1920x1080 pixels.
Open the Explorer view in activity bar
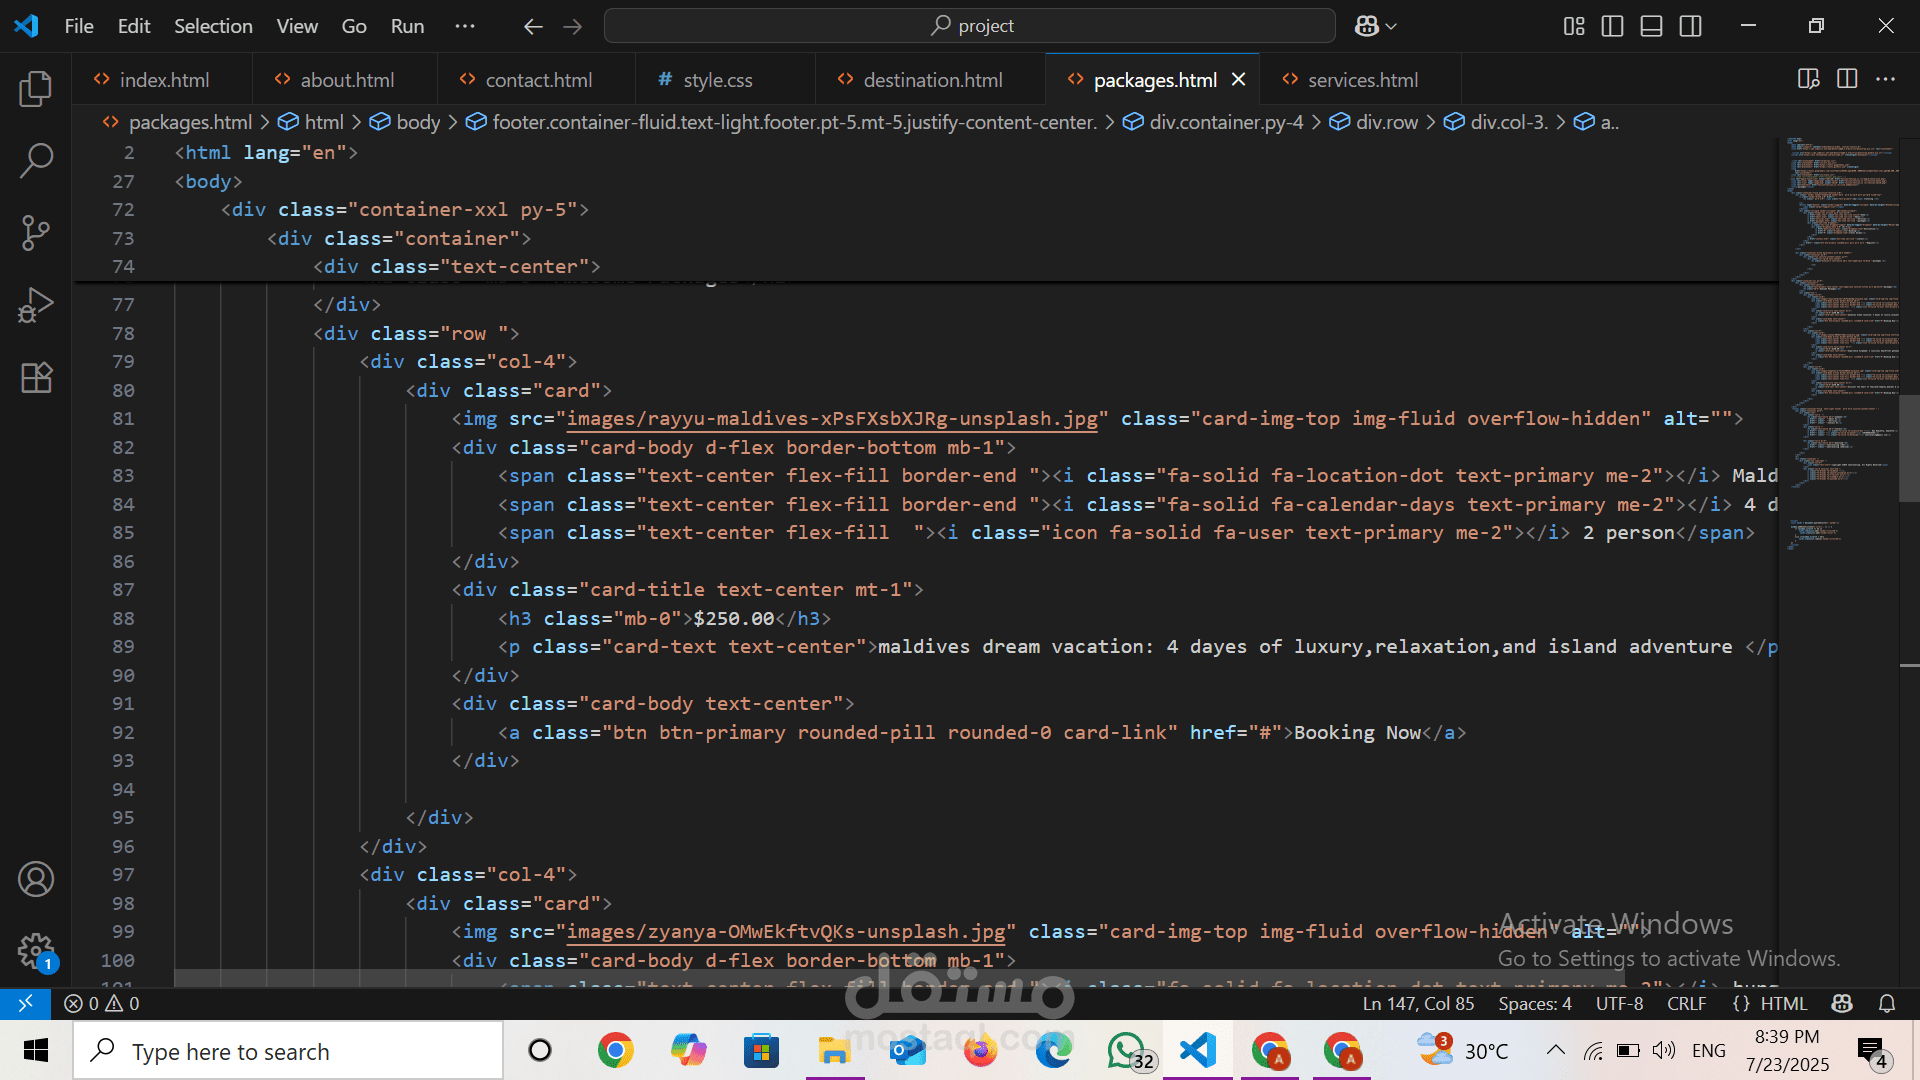click(36, 89)
